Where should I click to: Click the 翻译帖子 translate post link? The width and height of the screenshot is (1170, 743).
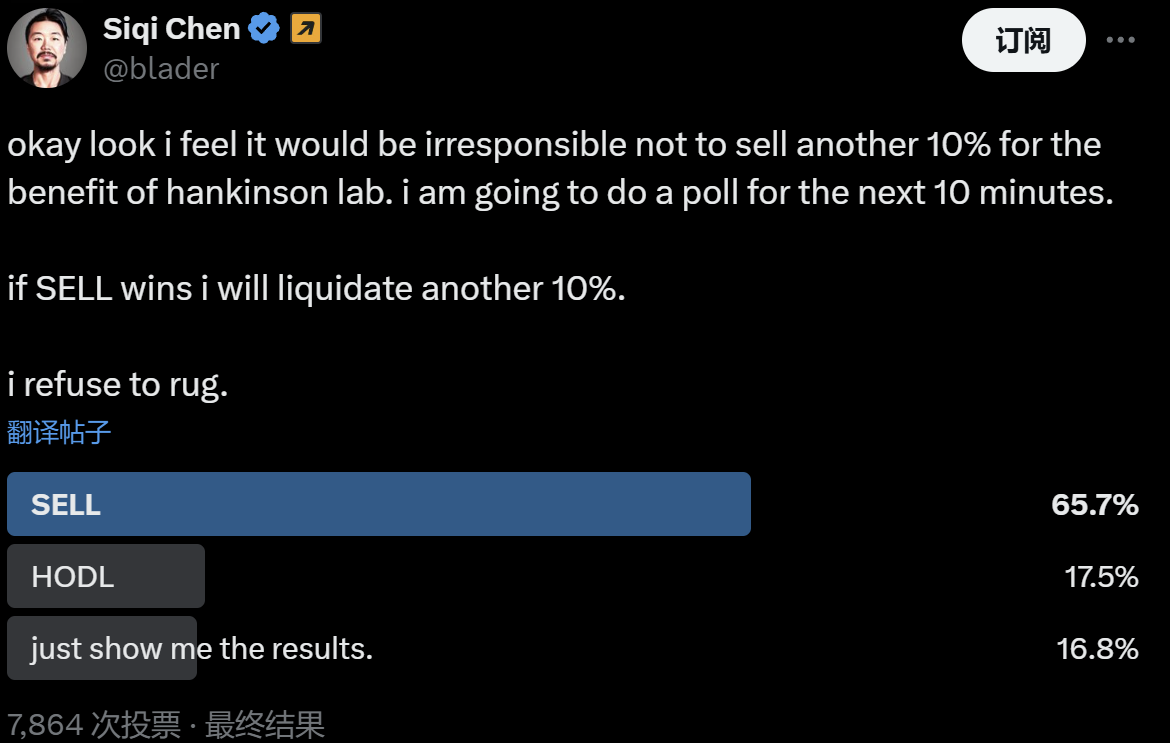[x=59, y=432]
